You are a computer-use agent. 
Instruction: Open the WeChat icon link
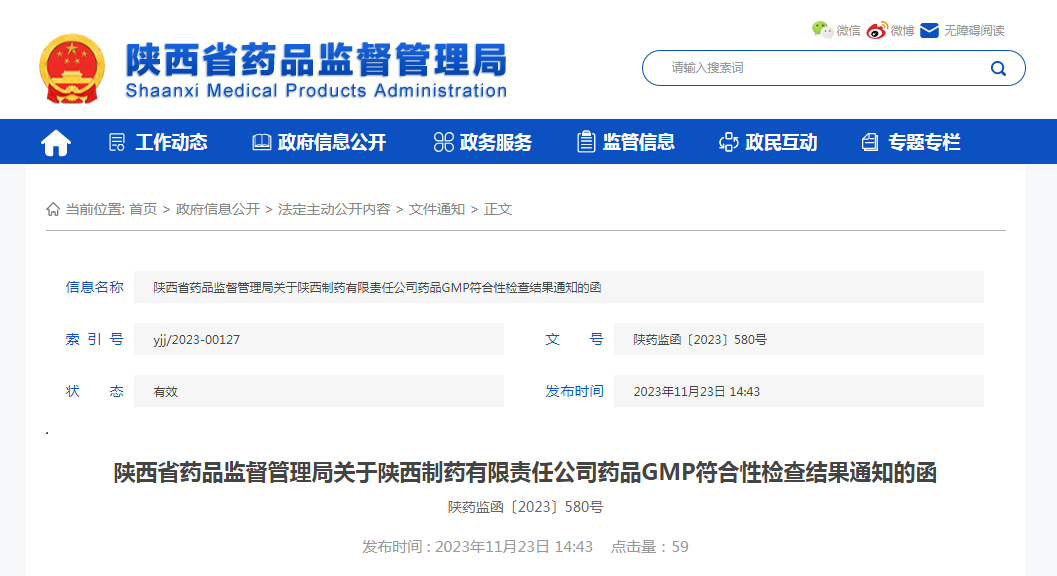tap(822, 30)
